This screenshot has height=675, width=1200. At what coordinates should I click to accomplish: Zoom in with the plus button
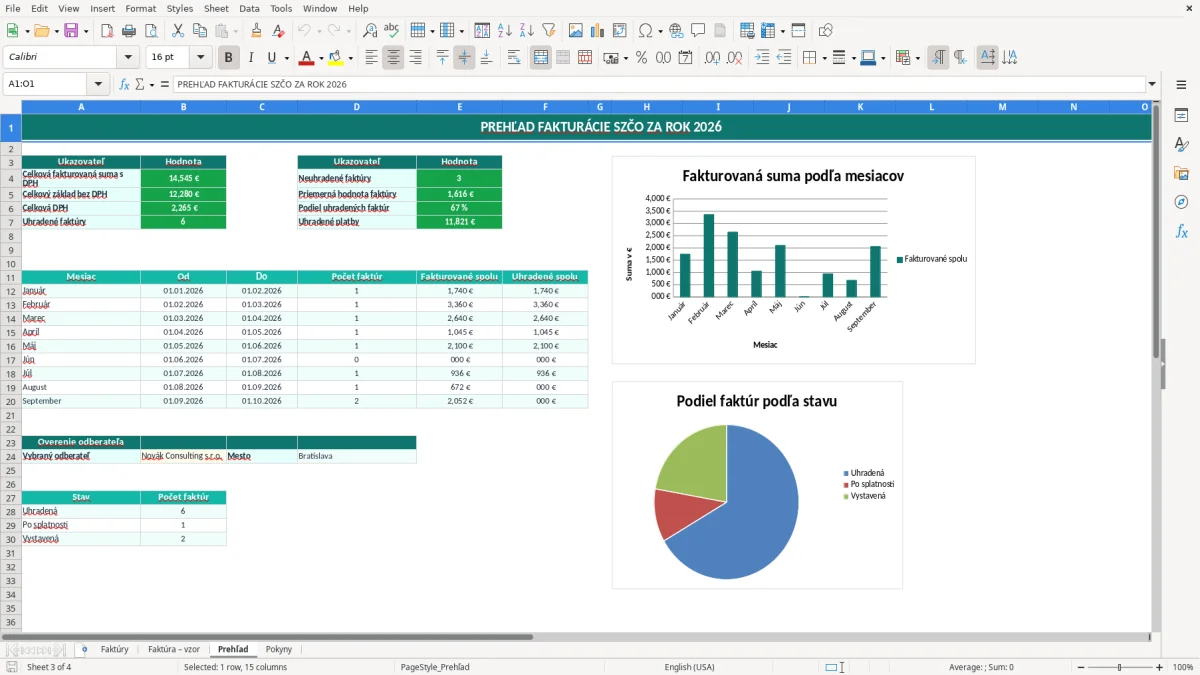click(x=1160, y=667)
